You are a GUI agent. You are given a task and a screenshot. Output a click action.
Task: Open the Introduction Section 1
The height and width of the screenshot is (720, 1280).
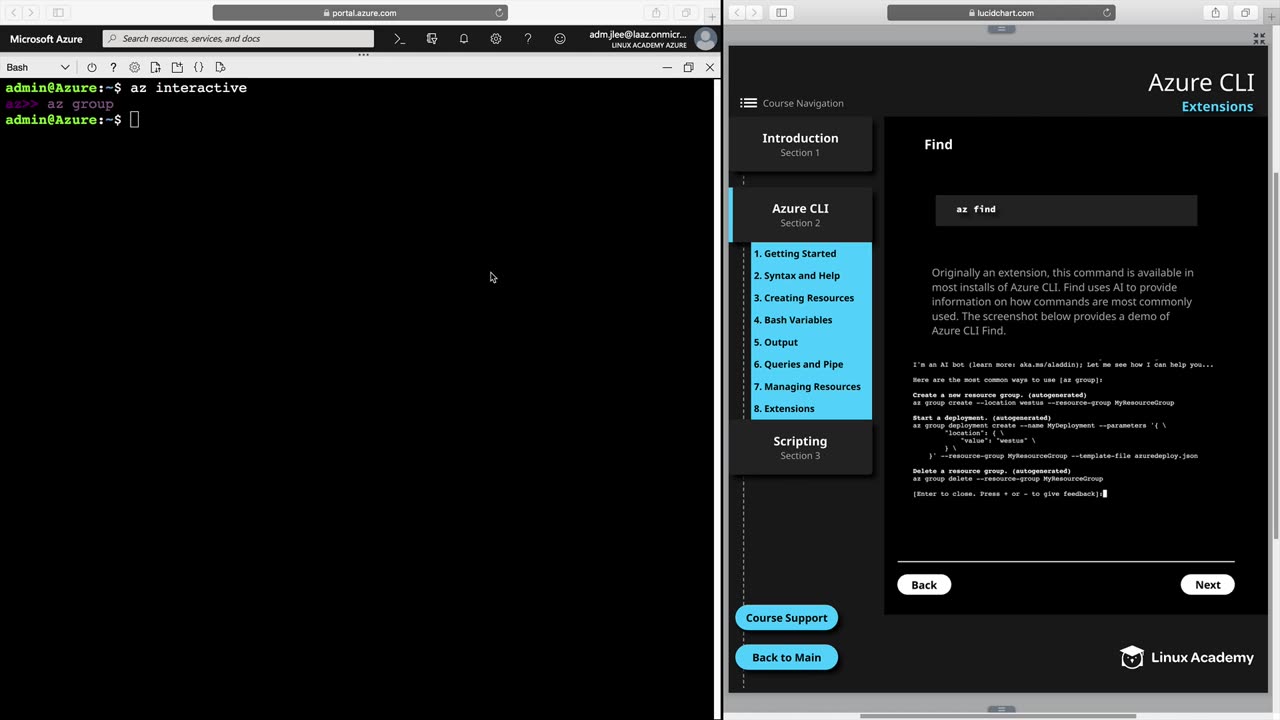coord(800,144)
